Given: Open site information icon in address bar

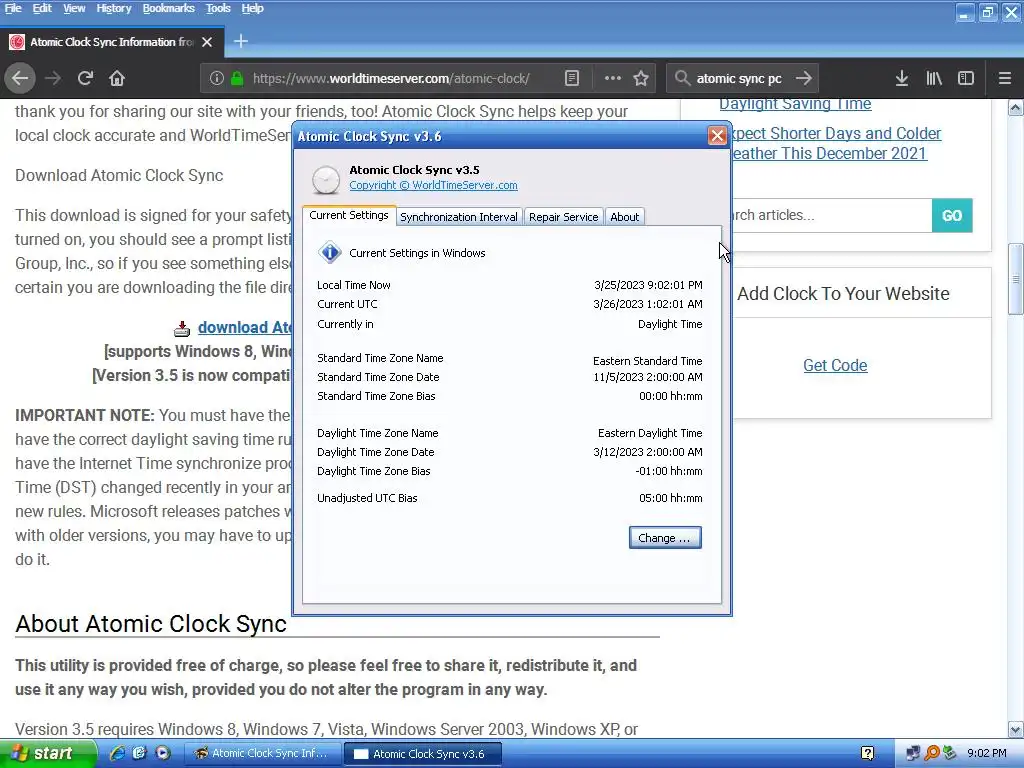Looking at the screenshot, I should tap(217, 78).
